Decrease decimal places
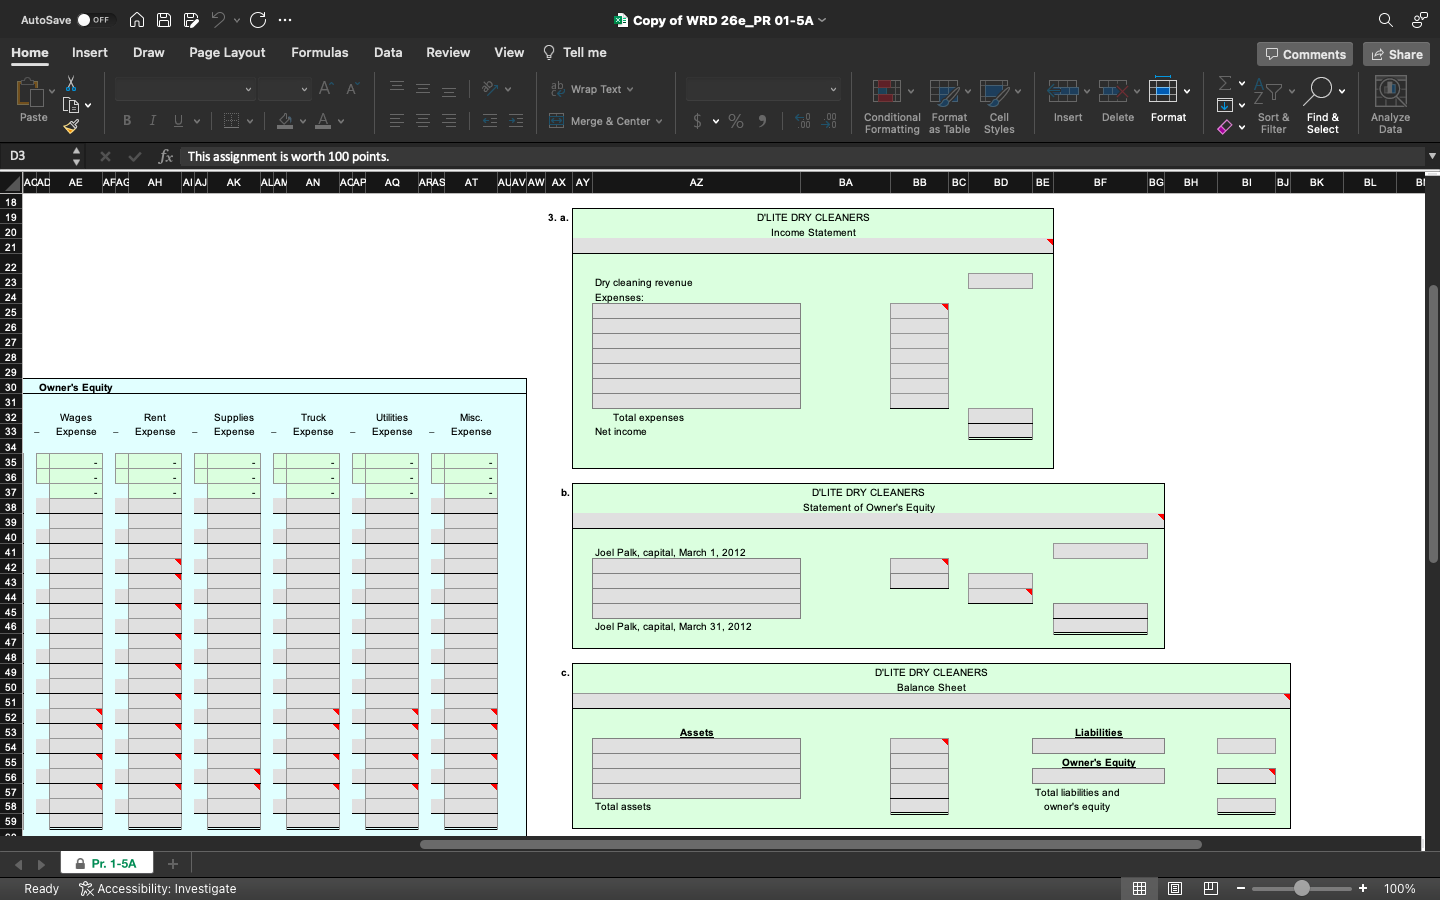The image size is (1440, 900). [x=829, y=121]
